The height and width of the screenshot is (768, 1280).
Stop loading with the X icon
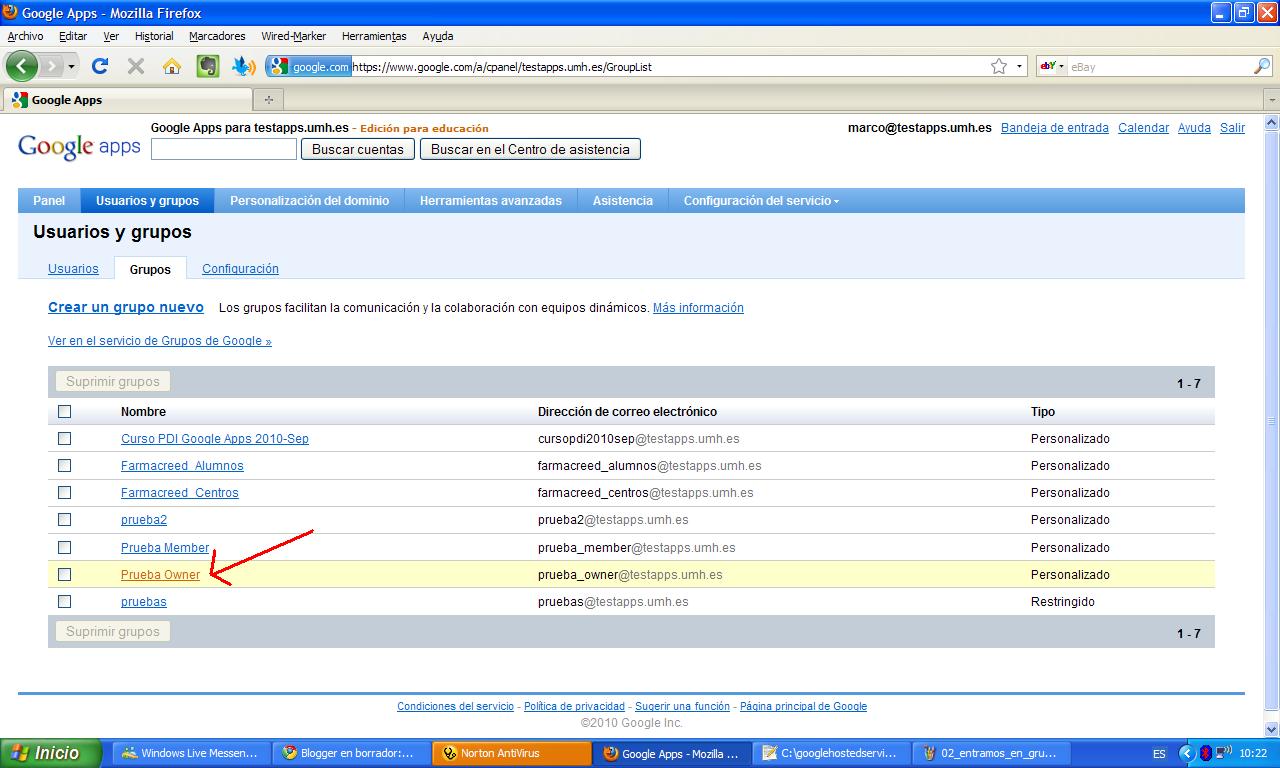[x=136, y=66]
